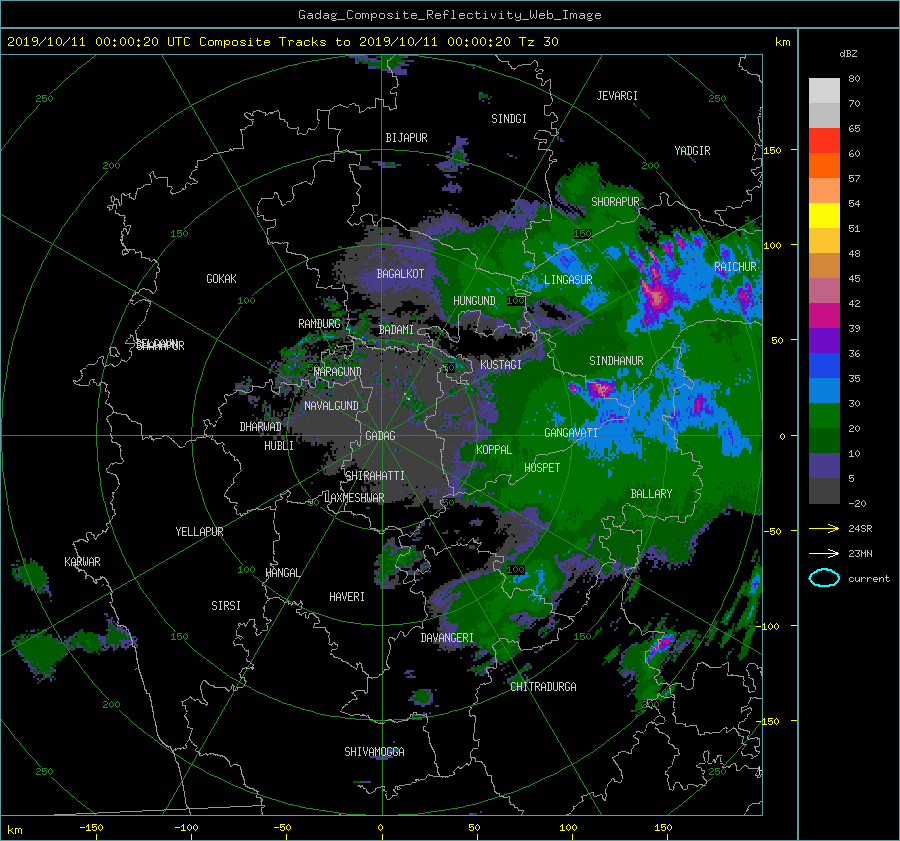The width and height of the screenshot is (900, 841).
Task: Click the YADGIR label on map
Action: pos(692,151)
